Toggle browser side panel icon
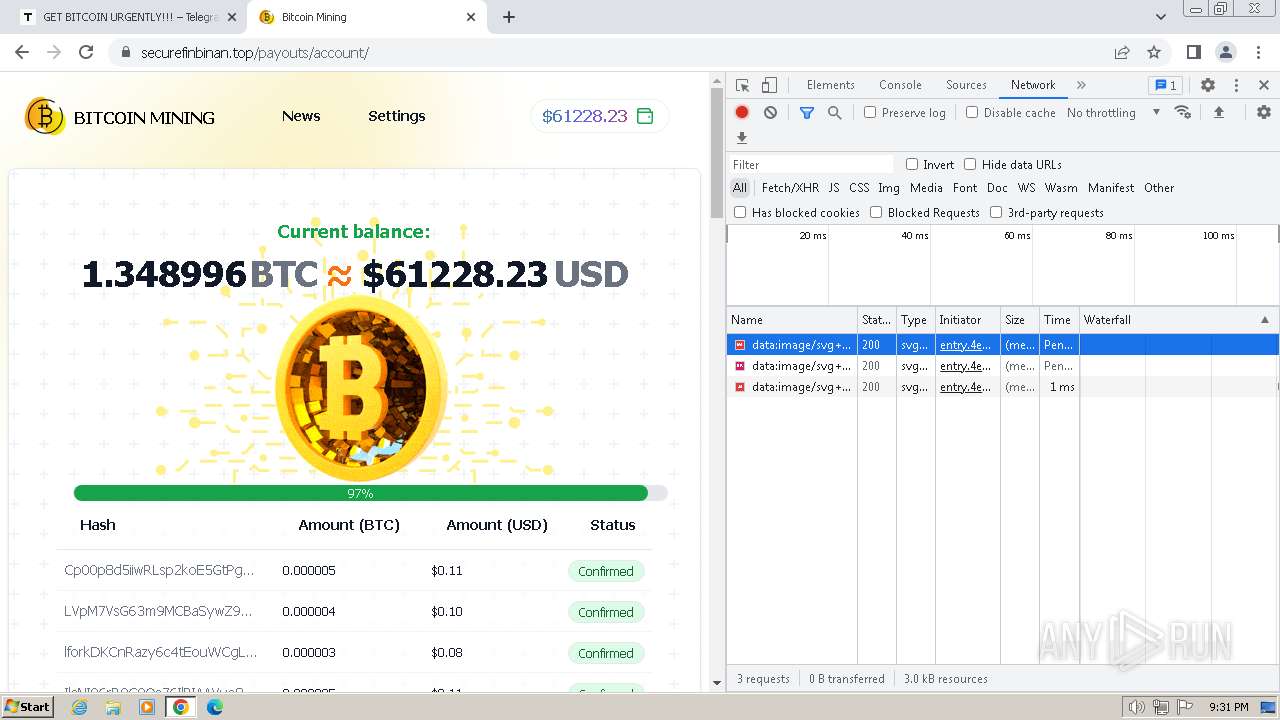Image resolution: width=1280 pixels, height=720 pixels. [x=1193, y=52]
